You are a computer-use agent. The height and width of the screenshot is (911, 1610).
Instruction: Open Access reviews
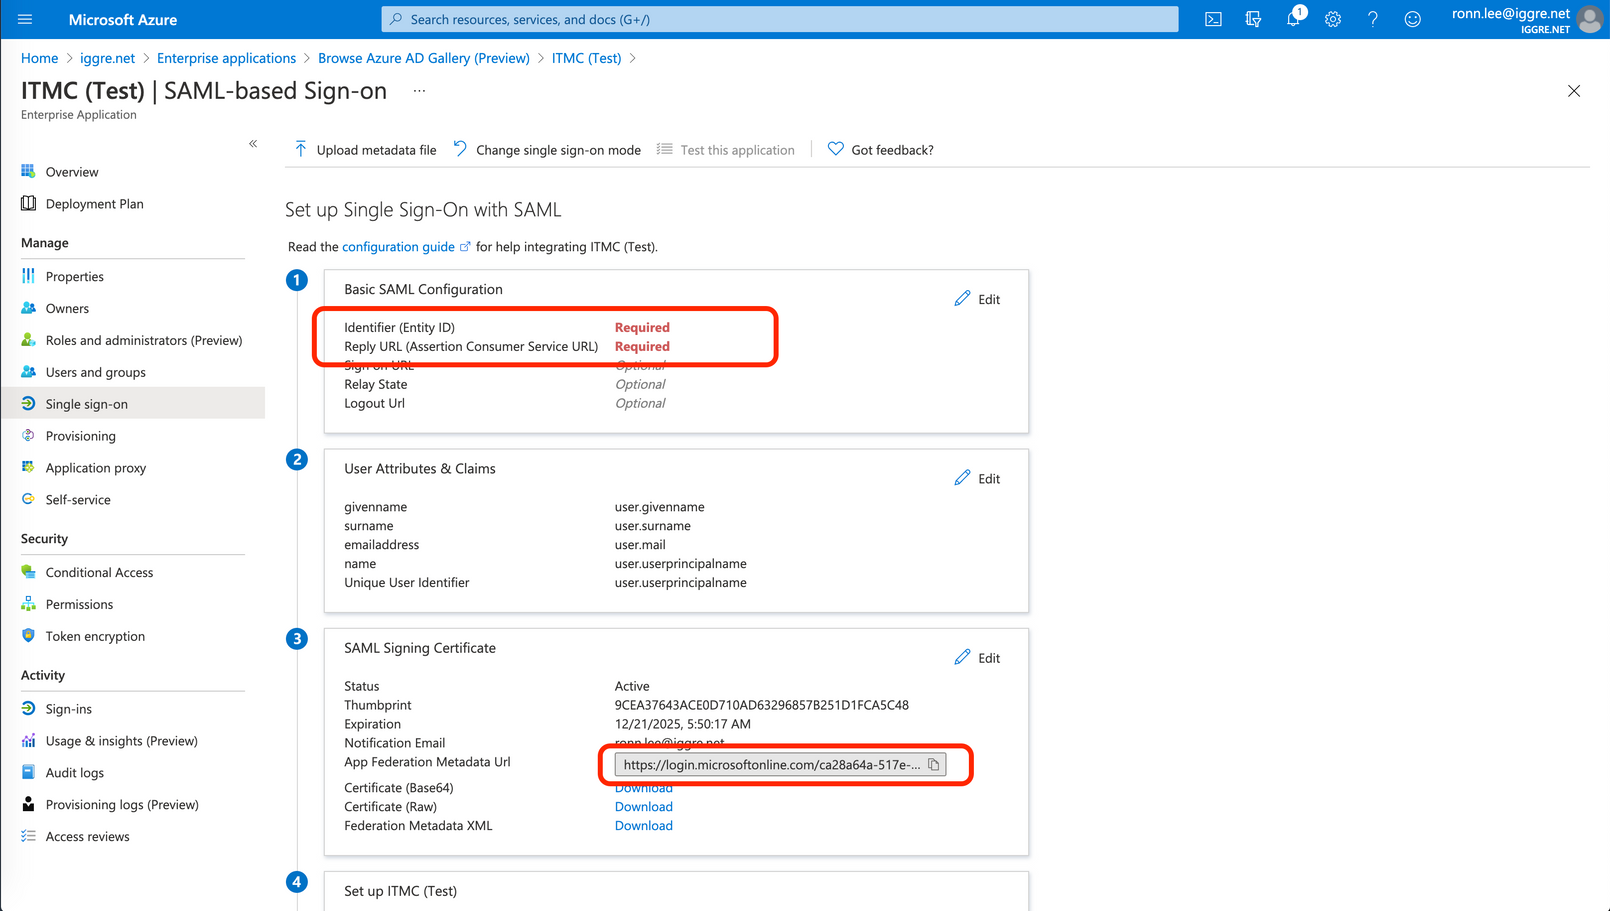[87, 837]
